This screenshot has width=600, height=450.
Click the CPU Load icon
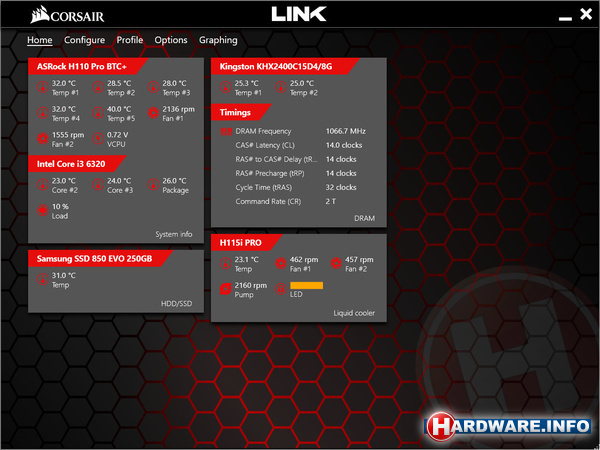42,211
